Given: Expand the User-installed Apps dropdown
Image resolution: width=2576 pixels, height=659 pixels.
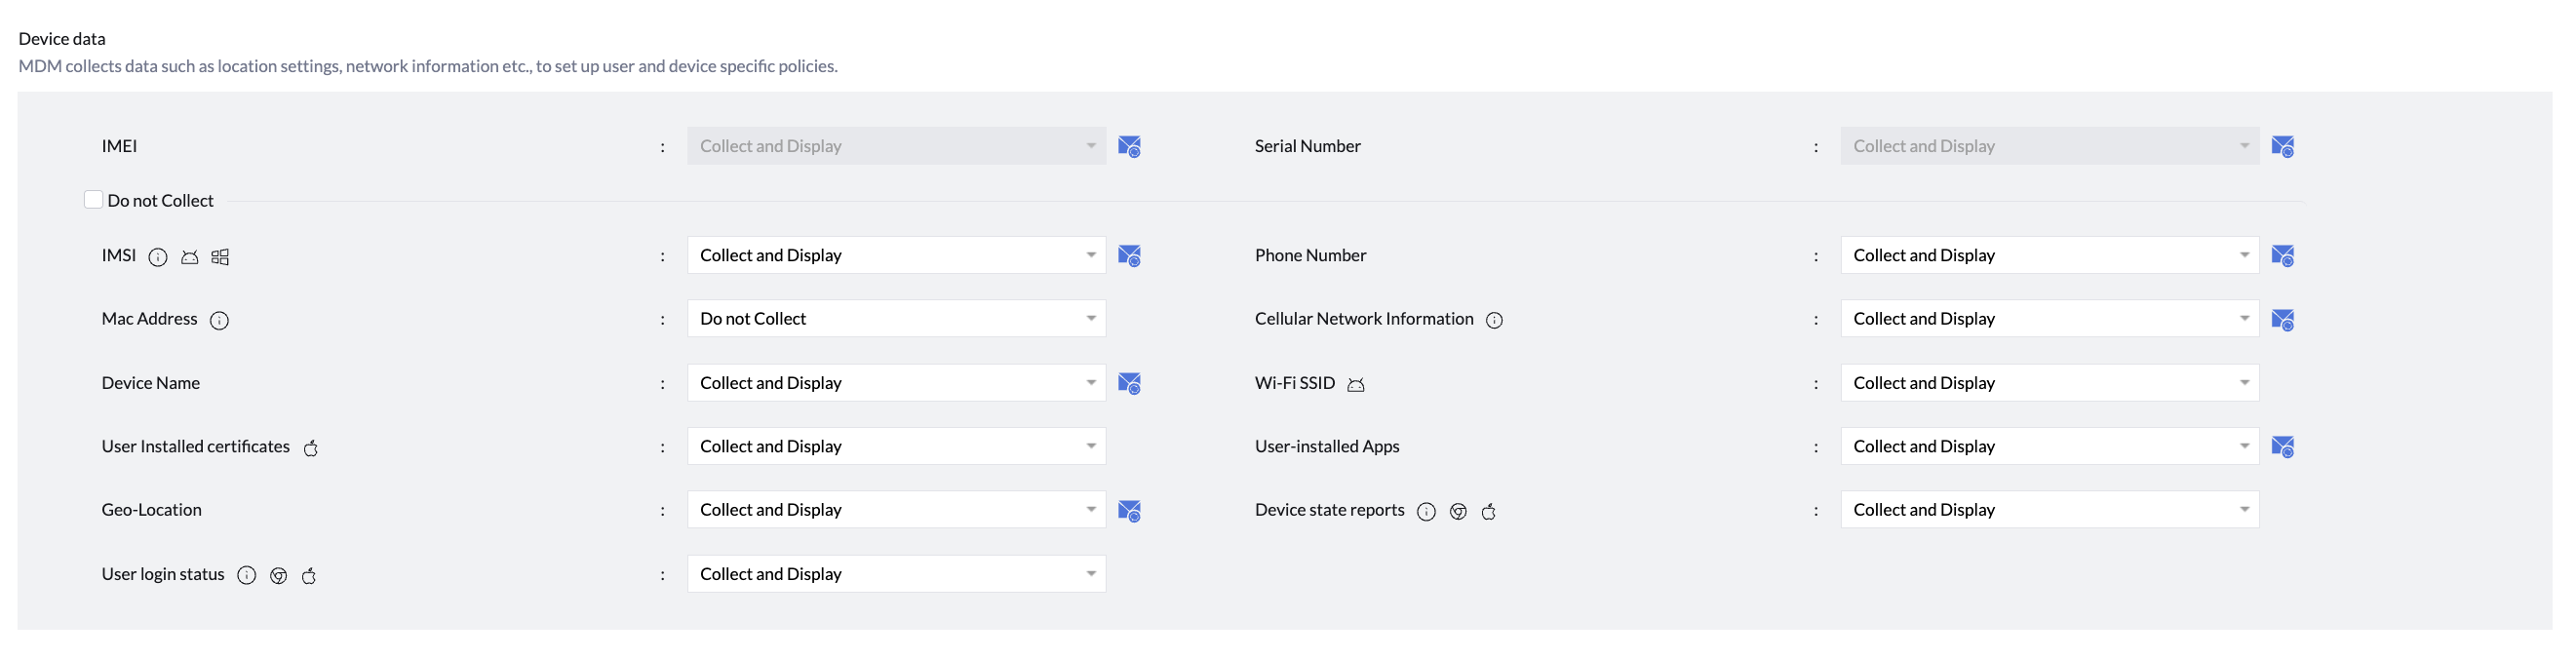Looking at the screenshot, I should pyautogui.click(x=2049, y=446).
